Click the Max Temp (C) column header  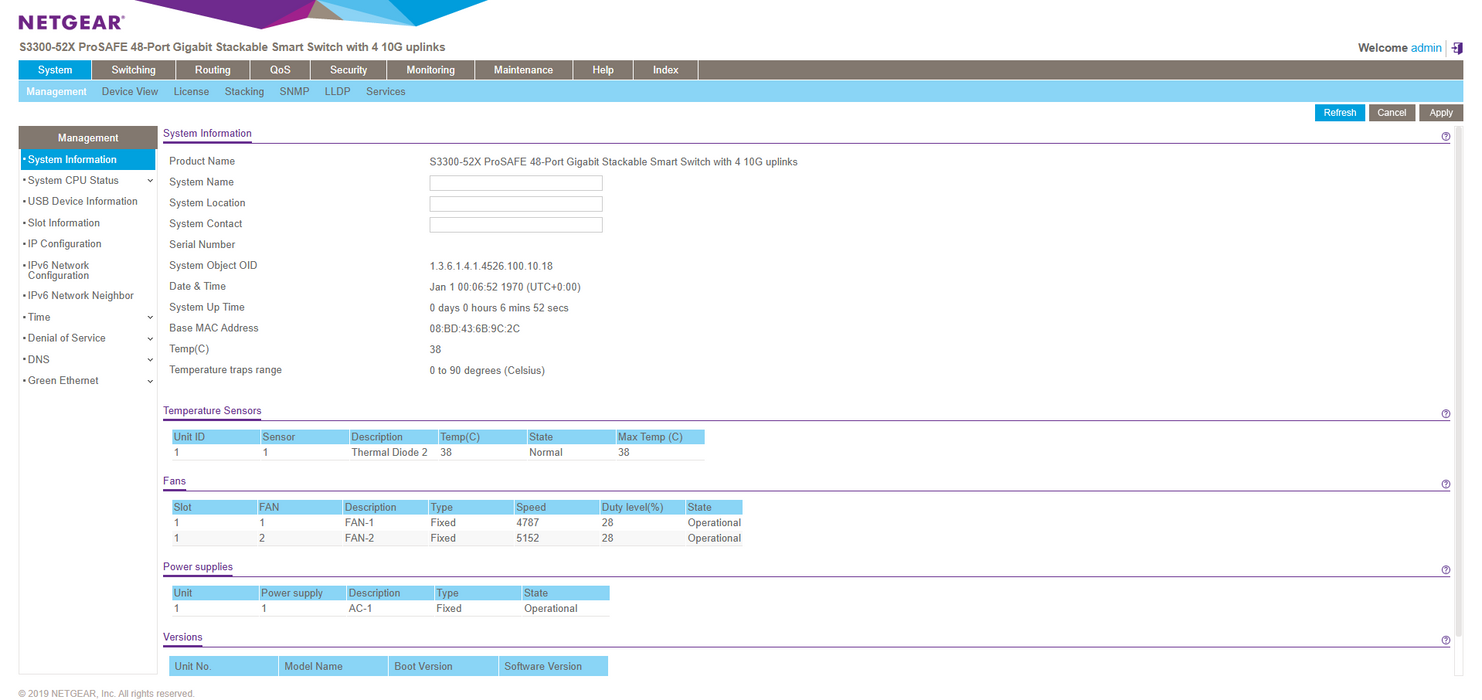pyautogui.click(x=660, y=437)
